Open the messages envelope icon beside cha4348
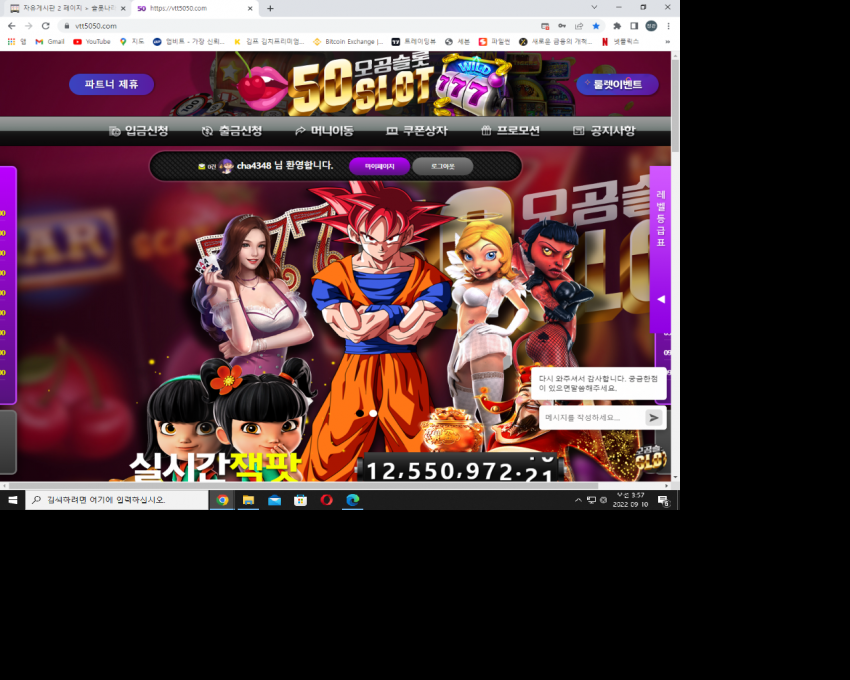Screen dimensions: 850x680 pos(202,166)
